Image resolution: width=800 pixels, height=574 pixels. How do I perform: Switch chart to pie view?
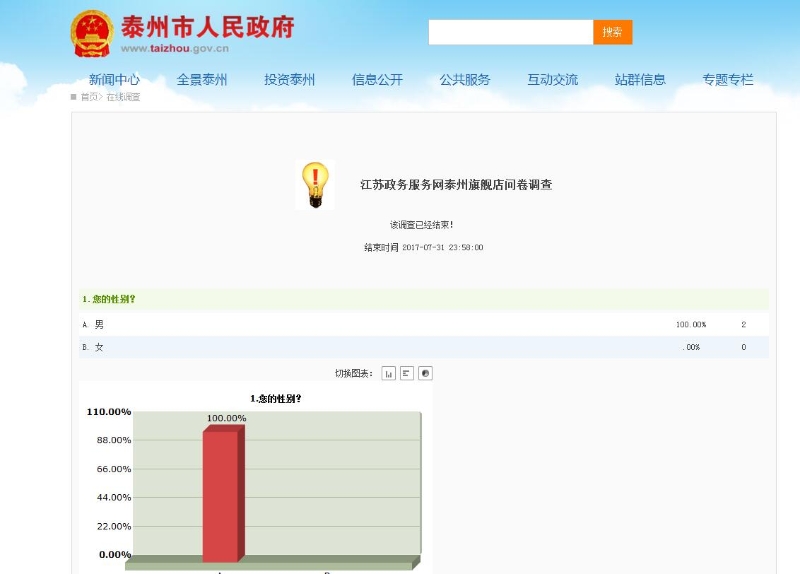(x=425, y=373)
